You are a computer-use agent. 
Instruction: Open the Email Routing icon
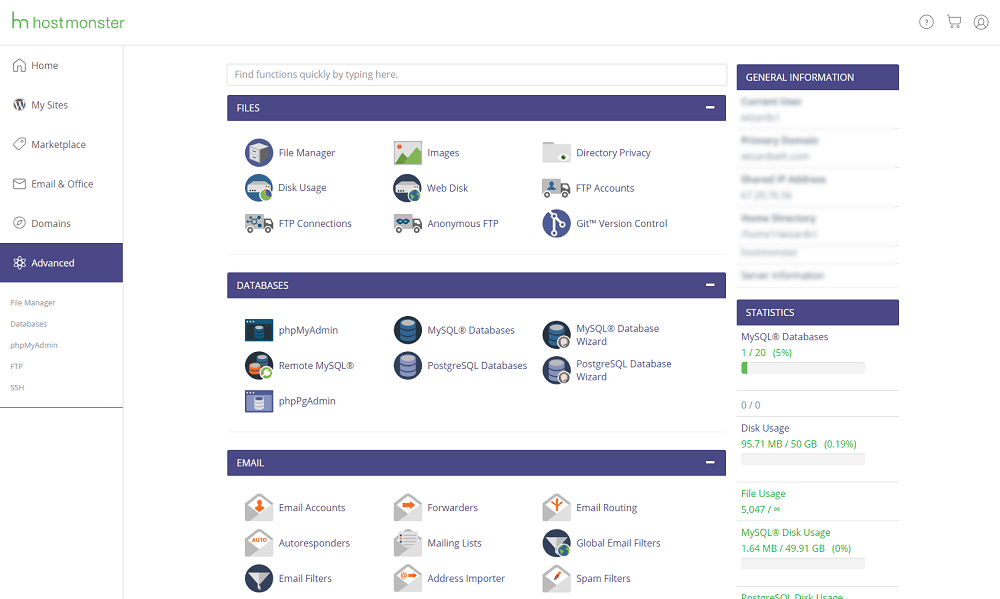556,507
